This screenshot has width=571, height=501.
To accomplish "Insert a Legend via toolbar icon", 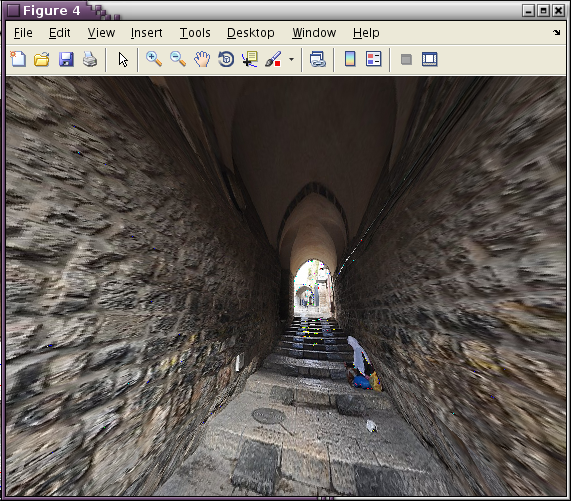I will coord(374,59).
